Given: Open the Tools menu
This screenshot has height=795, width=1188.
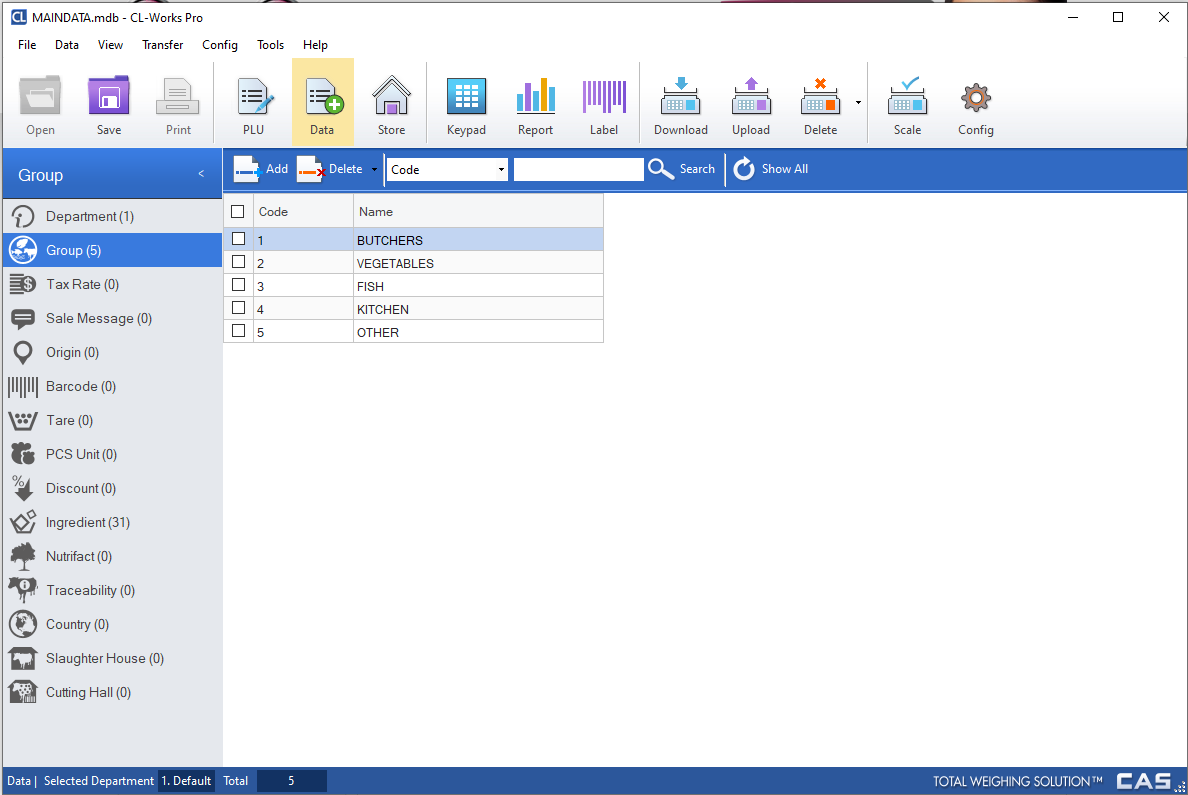Looking at the screenshot, I should 270,45.
